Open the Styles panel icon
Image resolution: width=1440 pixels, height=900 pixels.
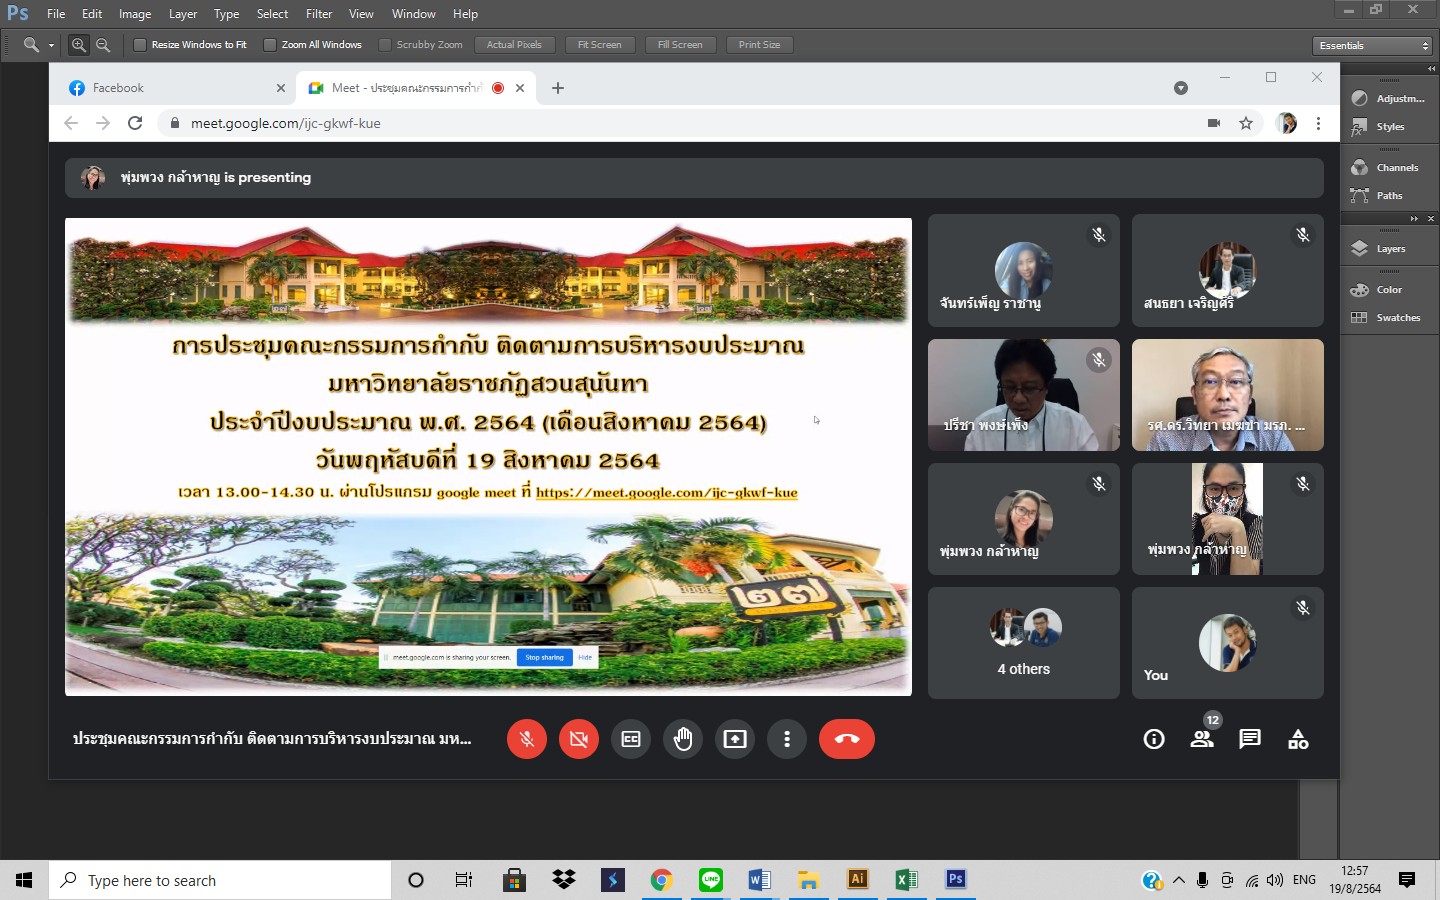1360,127
